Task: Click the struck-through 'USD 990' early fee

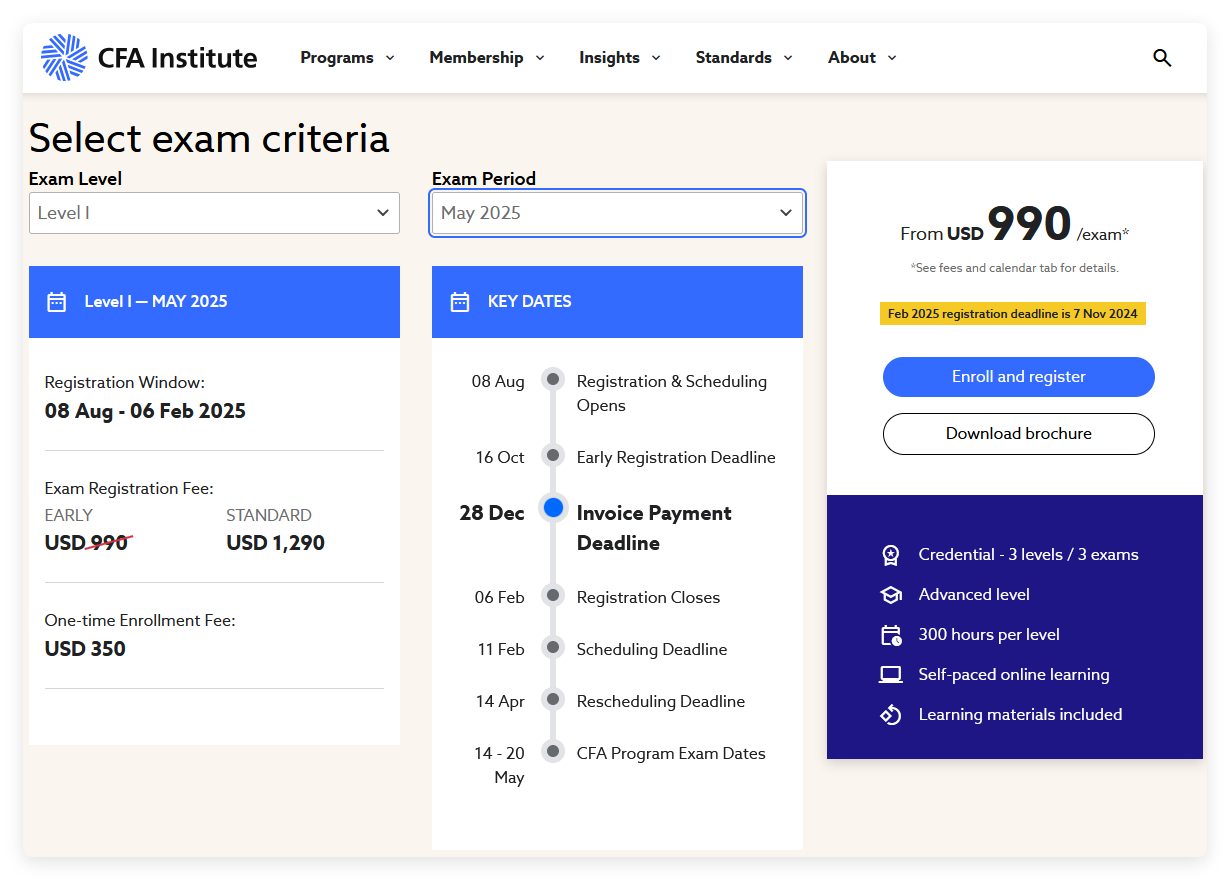Action: click(88, 543)
